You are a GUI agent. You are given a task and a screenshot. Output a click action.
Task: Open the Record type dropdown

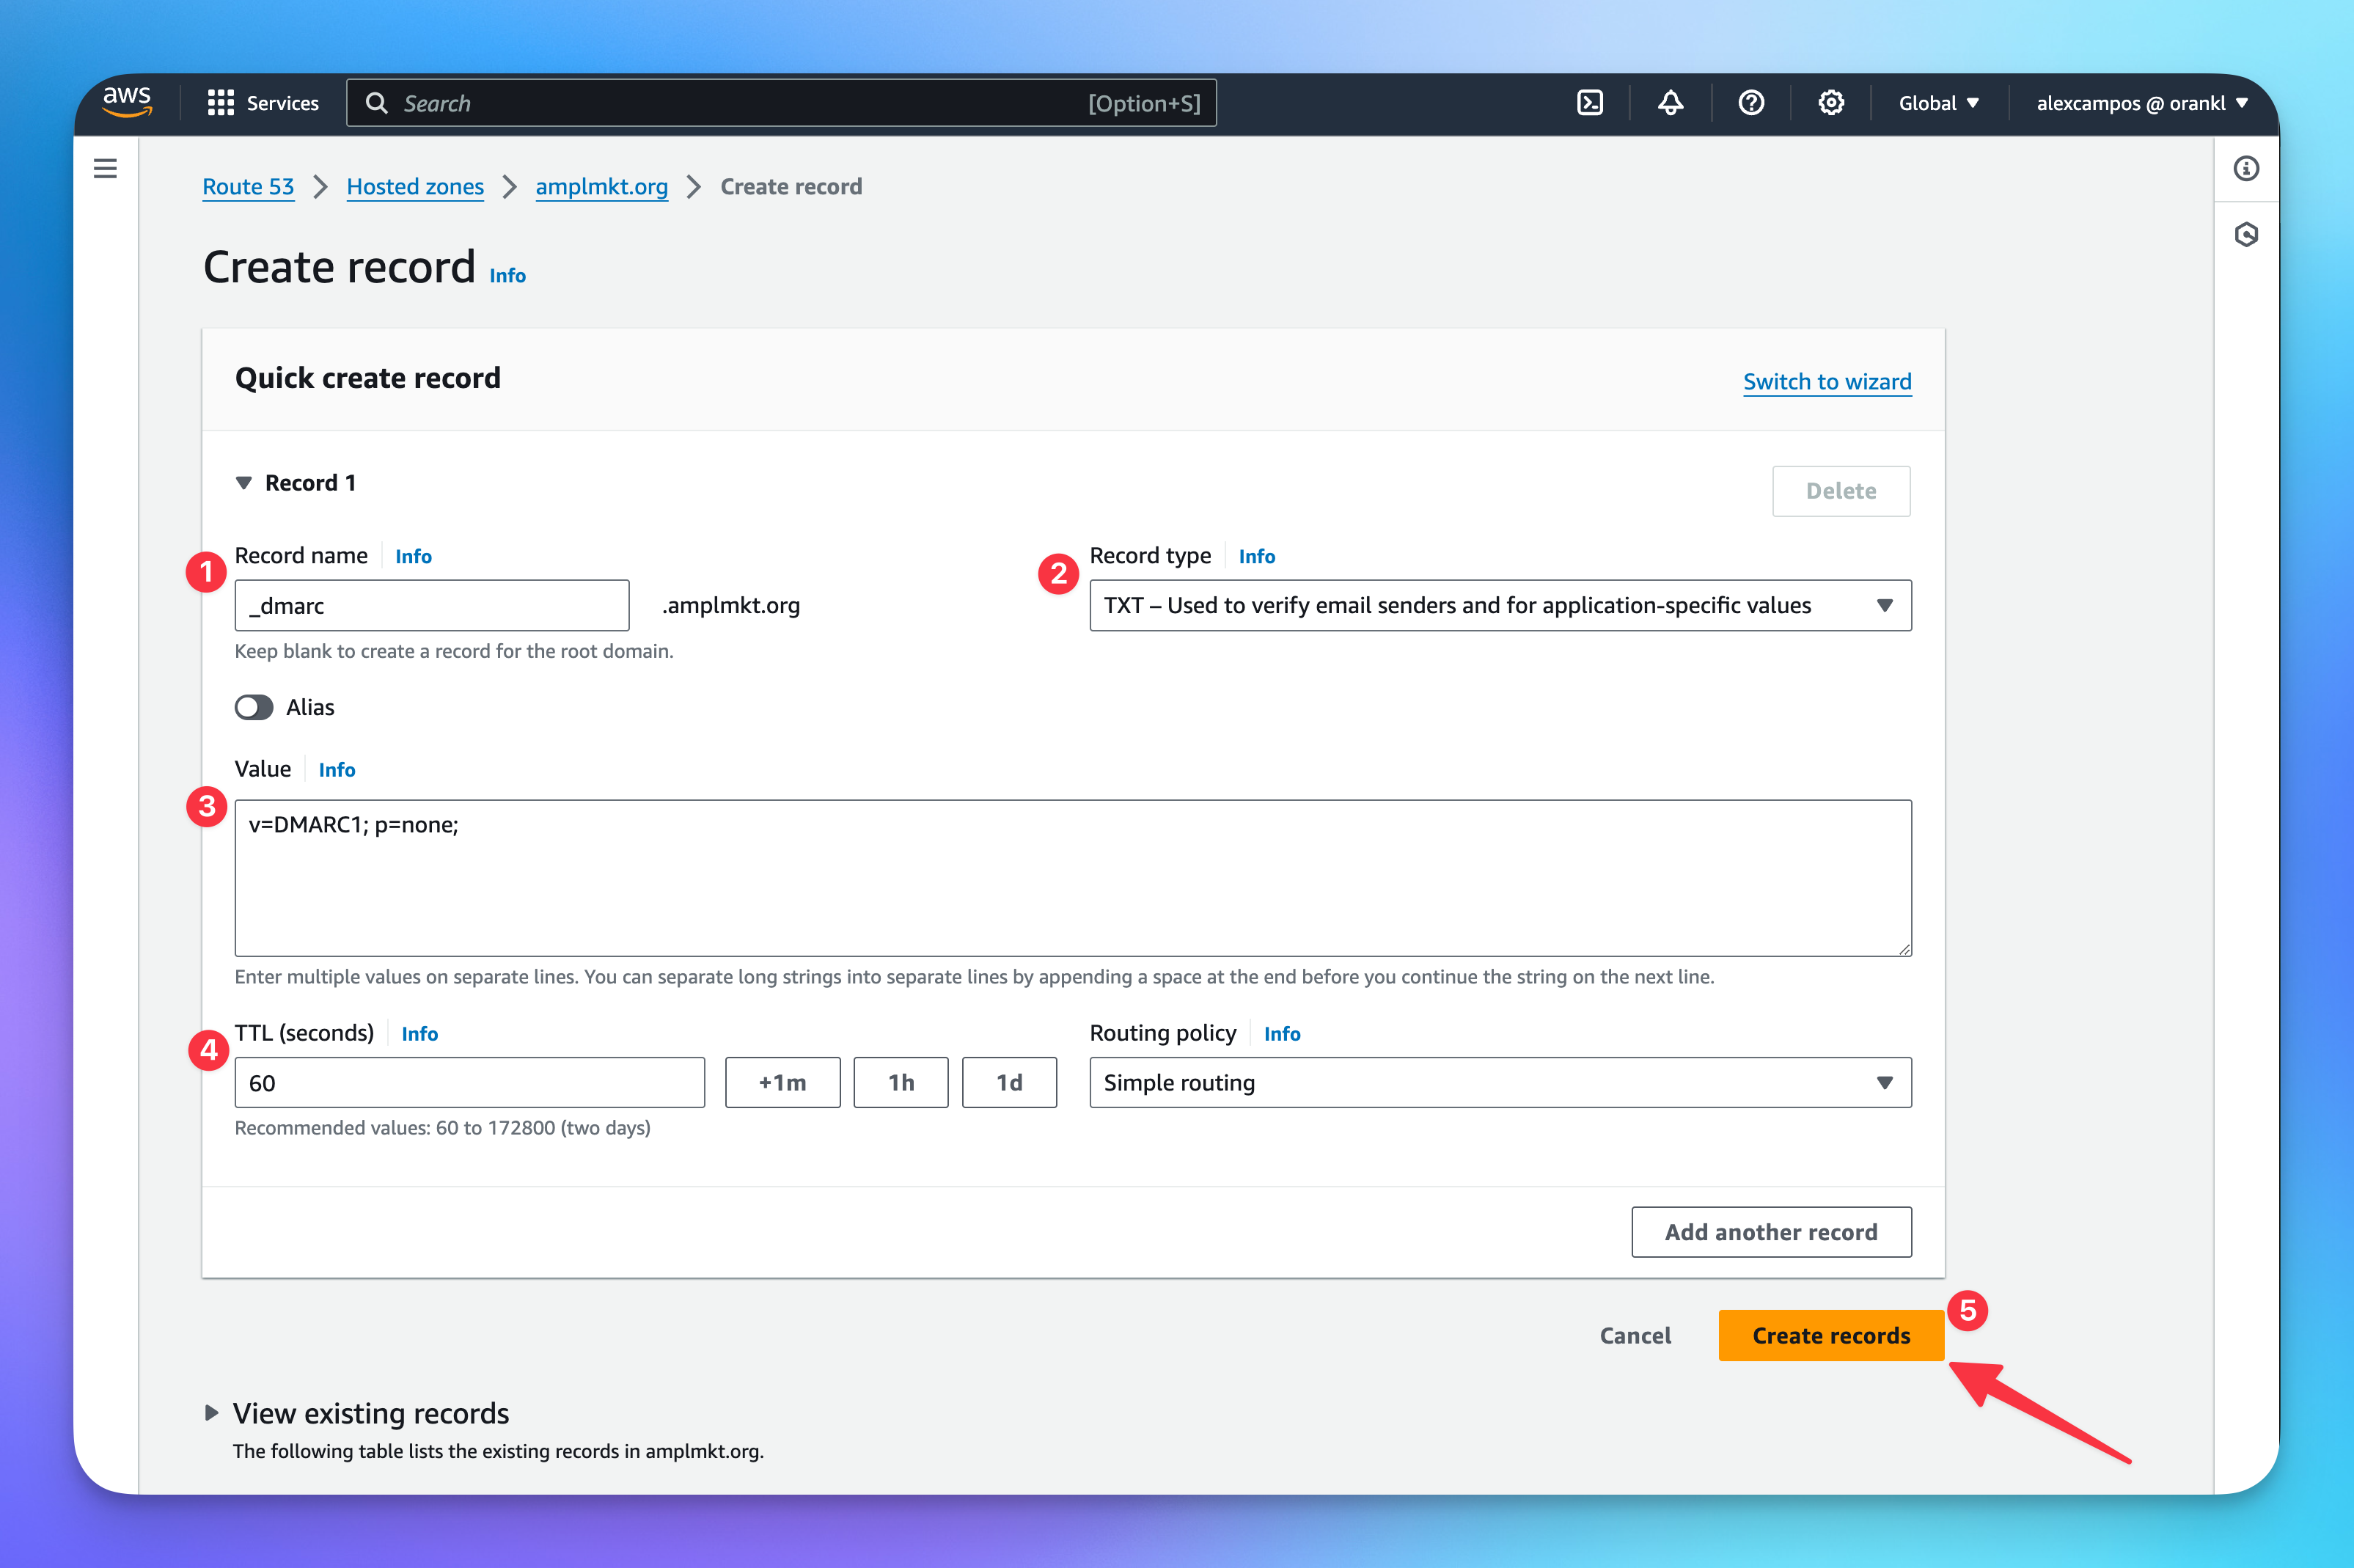coord(1499,605)
